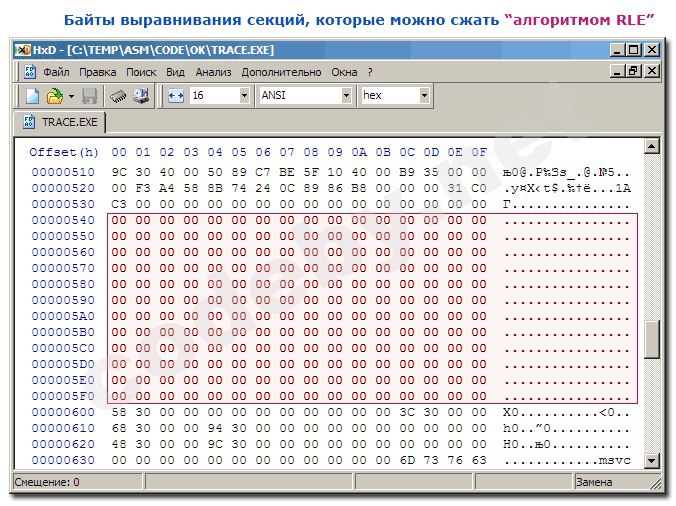Click the HxD app icon in title bar
676x506 pixels.
(22, 50)
